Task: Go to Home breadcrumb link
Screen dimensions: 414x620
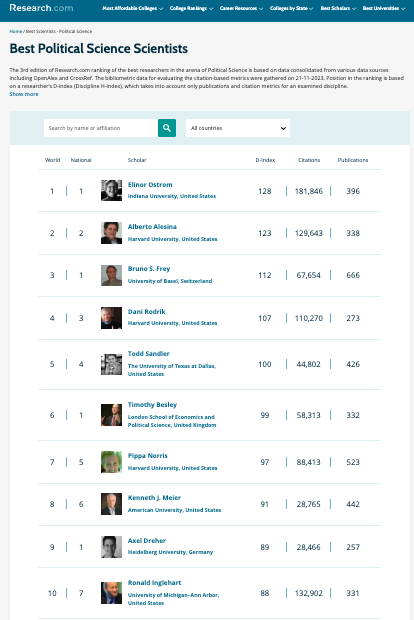Action: (x=16, y=31)
